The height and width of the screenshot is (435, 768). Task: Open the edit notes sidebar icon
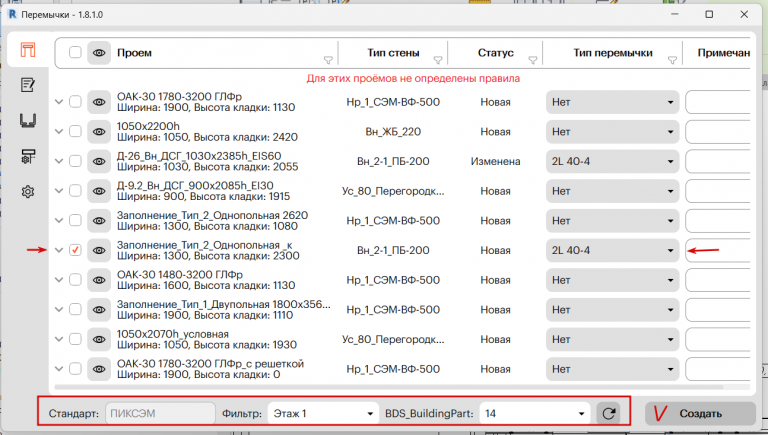(28, 85)
